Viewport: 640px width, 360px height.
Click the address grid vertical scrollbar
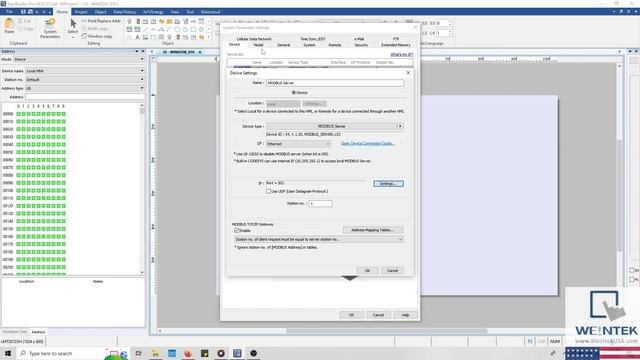click(x=142, y=190)
